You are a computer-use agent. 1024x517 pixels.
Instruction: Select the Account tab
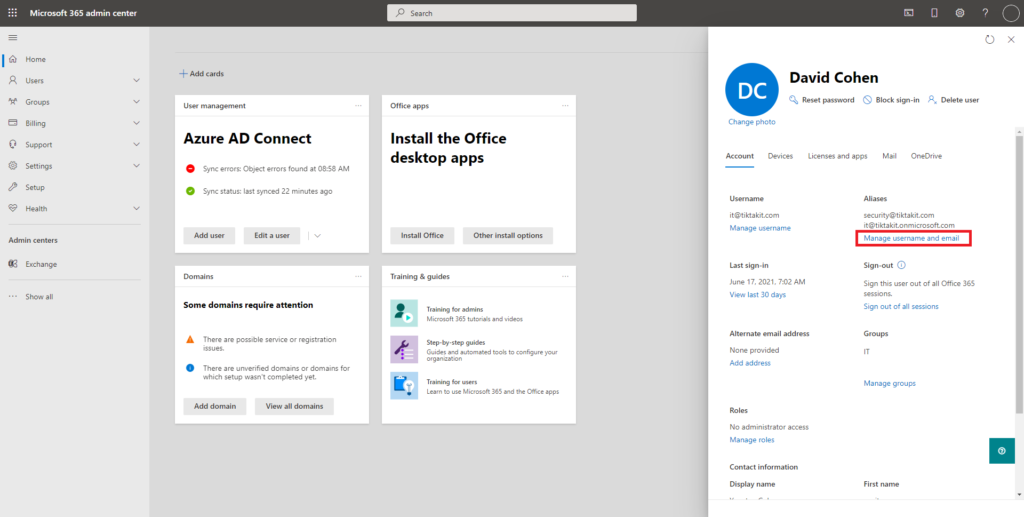(x=740, y=156)
